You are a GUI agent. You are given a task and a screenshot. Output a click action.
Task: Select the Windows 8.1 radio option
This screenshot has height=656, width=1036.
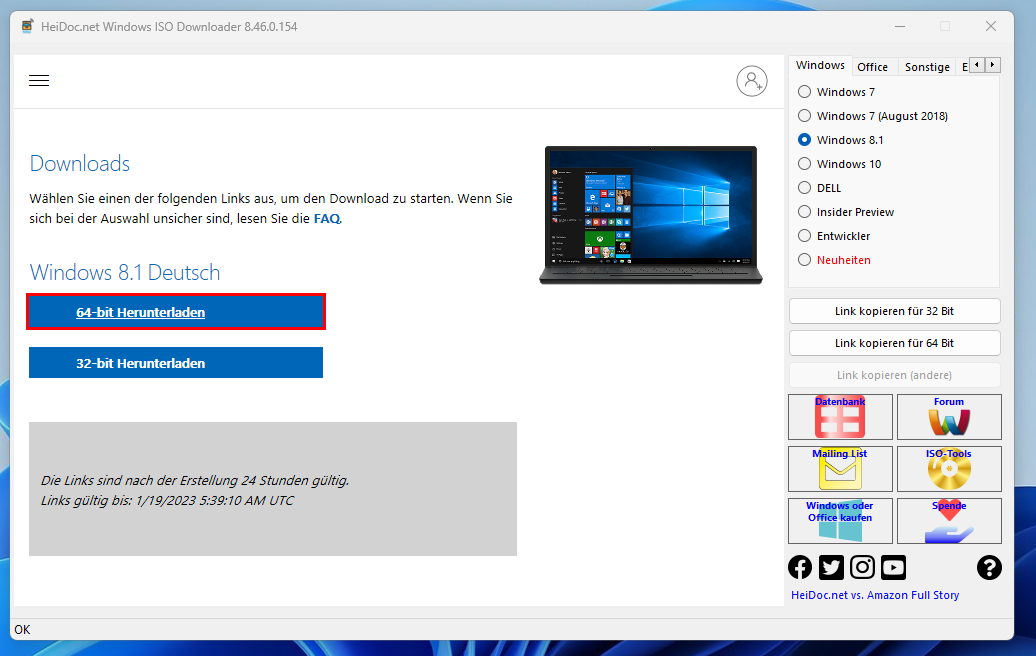click(x=840, y=140)
